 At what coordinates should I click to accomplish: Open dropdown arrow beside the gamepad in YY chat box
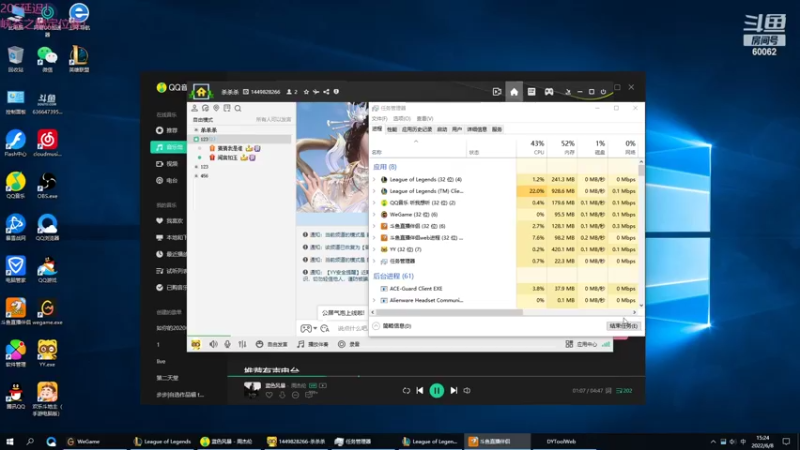[x=315, y=329]
